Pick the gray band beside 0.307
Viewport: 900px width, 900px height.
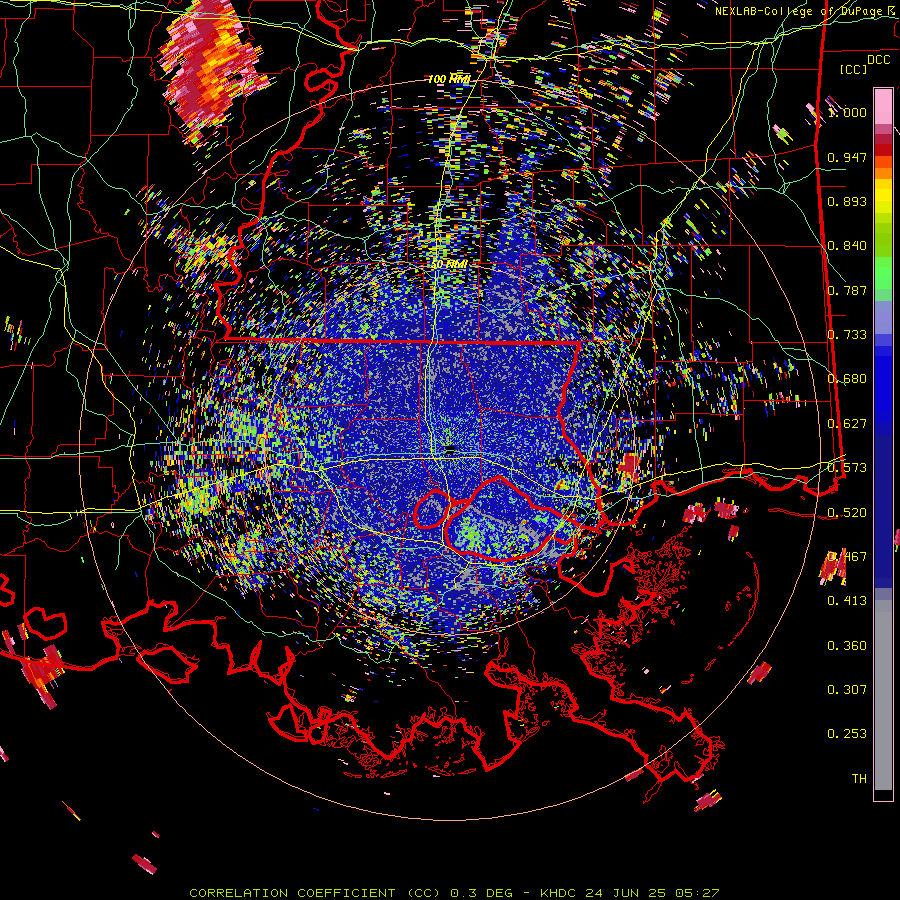(x=883, y=695)
